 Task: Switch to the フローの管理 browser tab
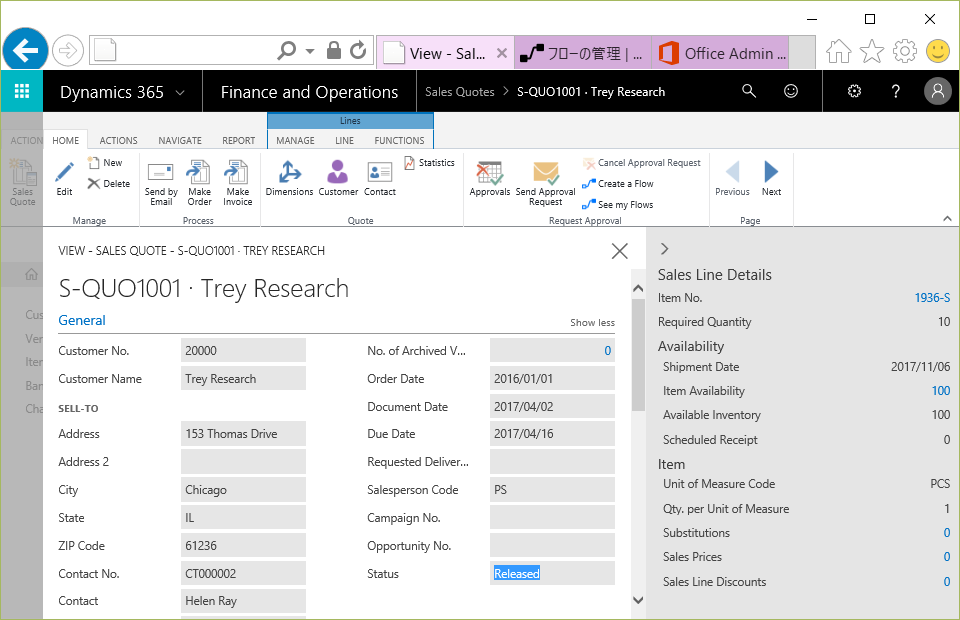[x=583, y=53]
